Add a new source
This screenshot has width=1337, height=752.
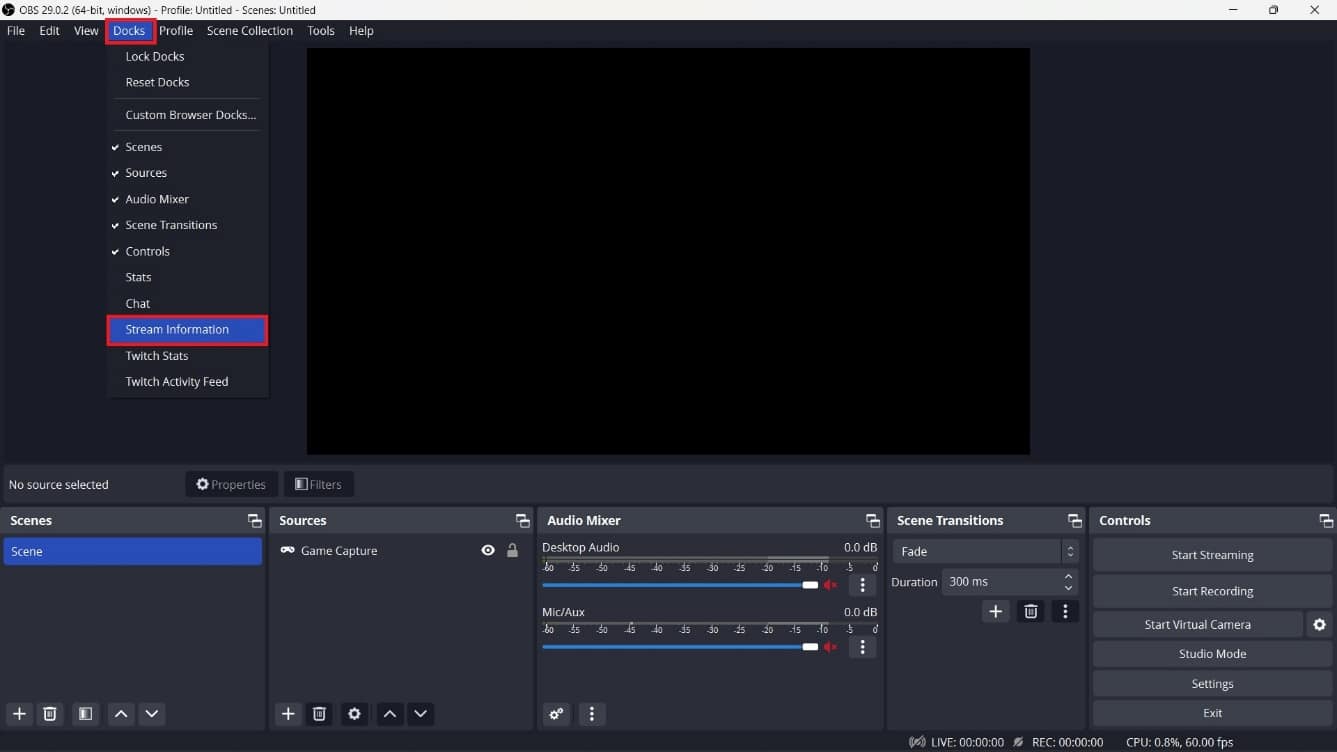287,714
